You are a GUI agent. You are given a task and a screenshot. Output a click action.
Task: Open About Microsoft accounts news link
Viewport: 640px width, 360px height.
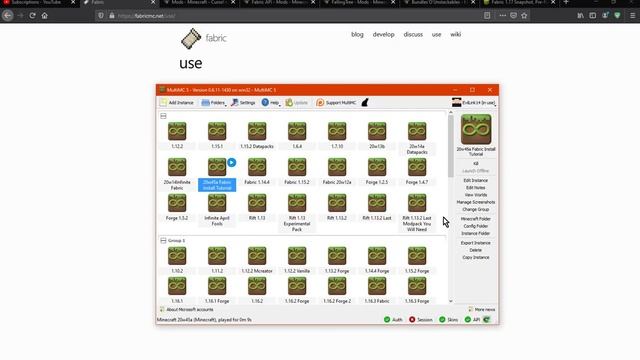click(186, 309)
